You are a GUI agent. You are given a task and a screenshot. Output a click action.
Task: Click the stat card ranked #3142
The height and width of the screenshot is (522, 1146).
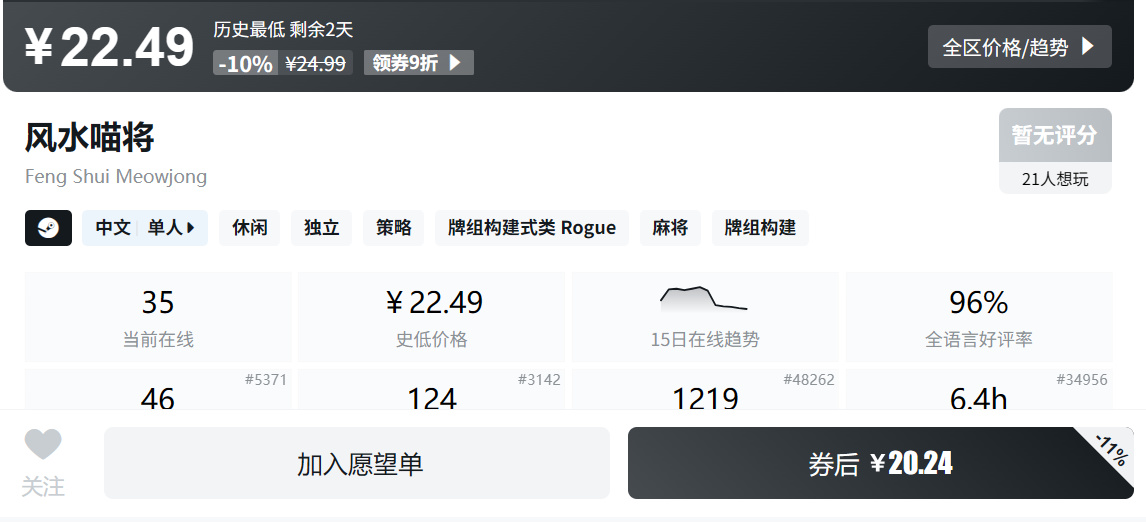tap(431, 389)
